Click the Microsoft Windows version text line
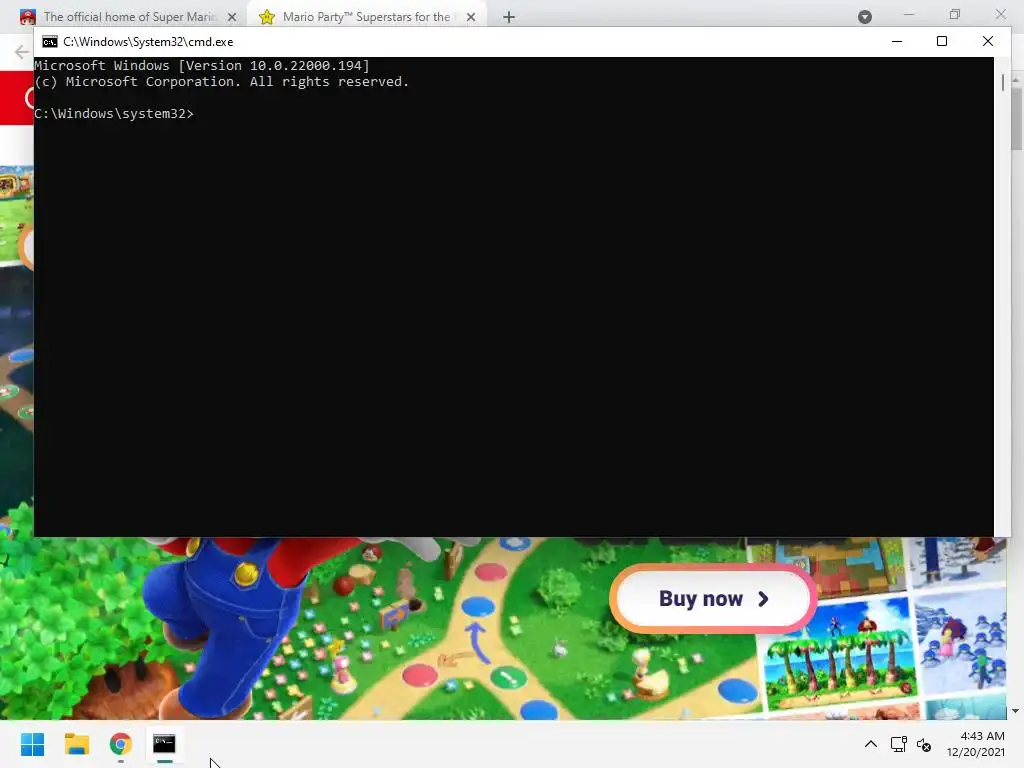The height and width of the screenshot is (768, 1024). 202,65
